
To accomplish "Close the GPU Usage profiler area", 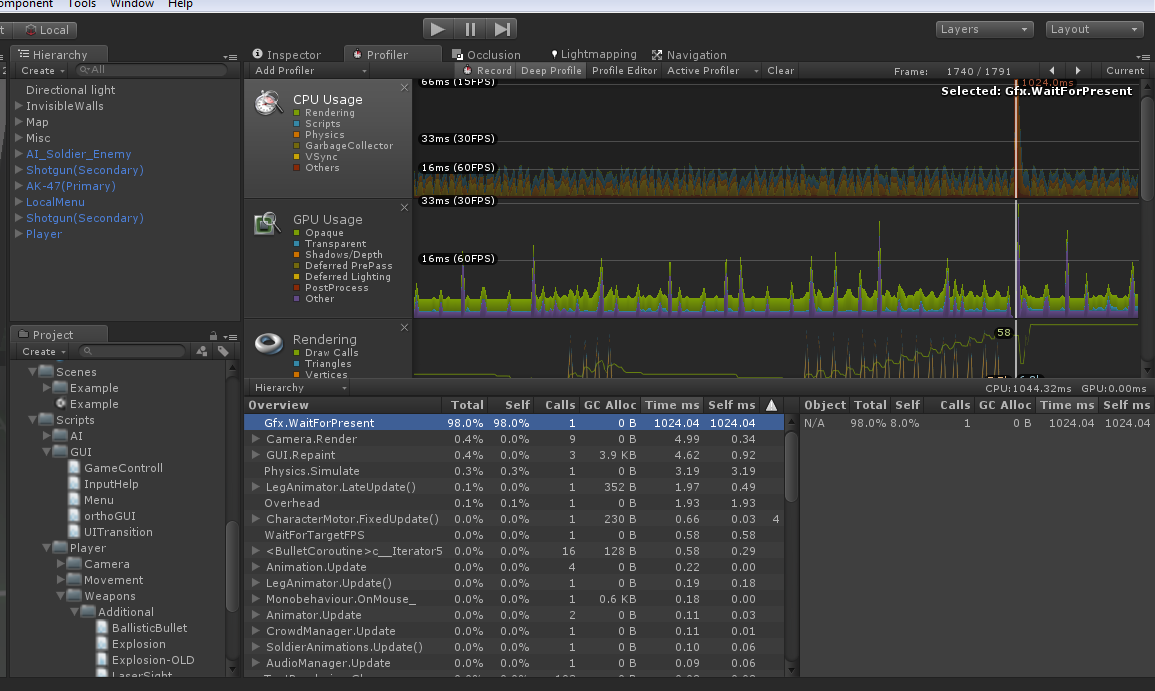I will (x=405, y=207).
